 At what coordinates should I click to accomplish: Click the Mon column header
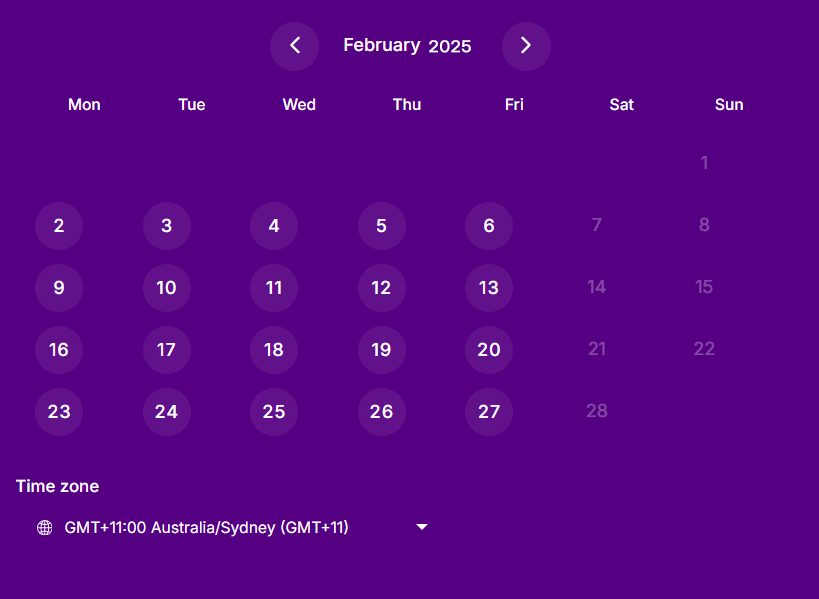point(84,104)
